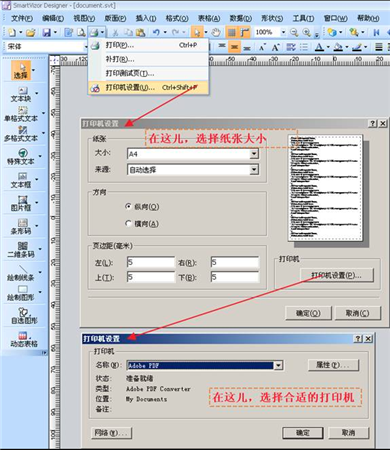The image size is (390, 450).
Task: Select the 绘制线条 line drawing tool
Action: 21,273
